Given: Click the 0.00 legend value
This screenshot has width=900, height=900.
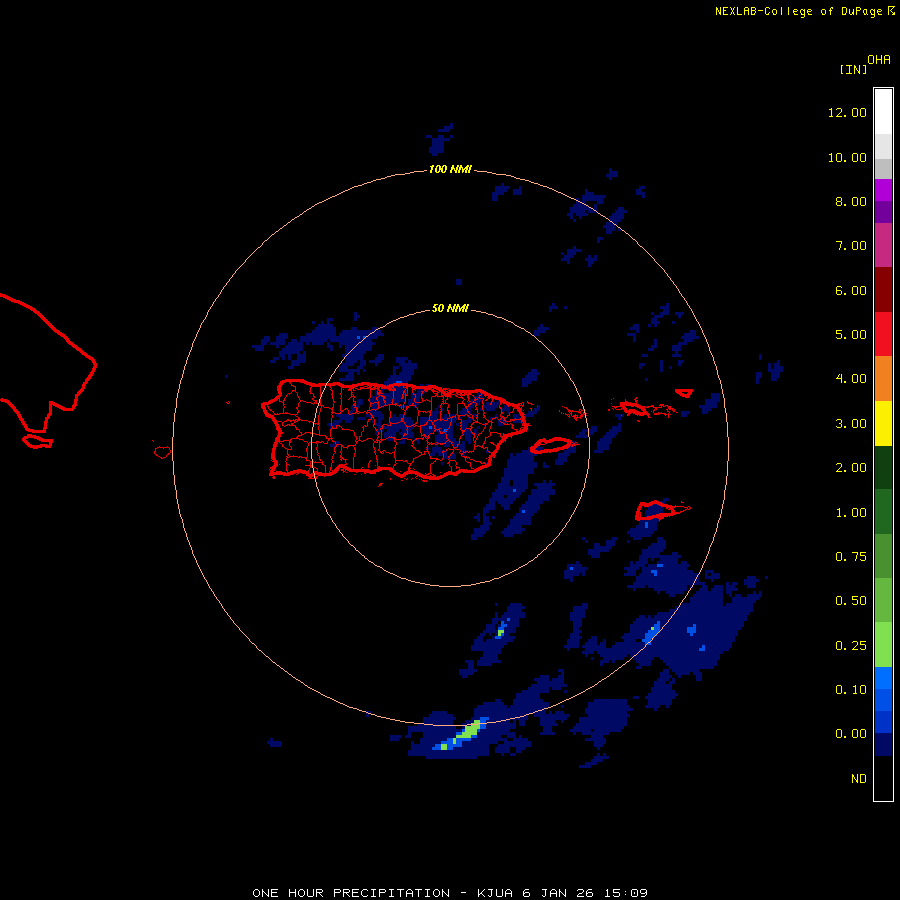Looking at the screenshot, I should [851, 734].
